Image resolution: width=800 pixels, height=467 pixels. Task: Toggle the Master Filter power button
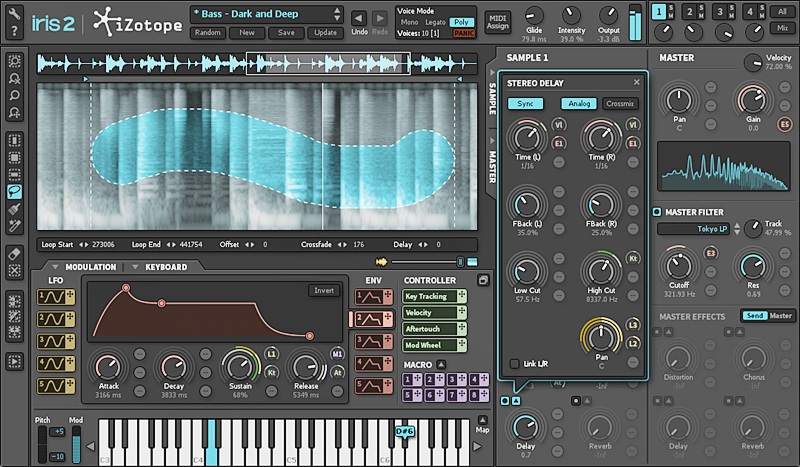657,212
